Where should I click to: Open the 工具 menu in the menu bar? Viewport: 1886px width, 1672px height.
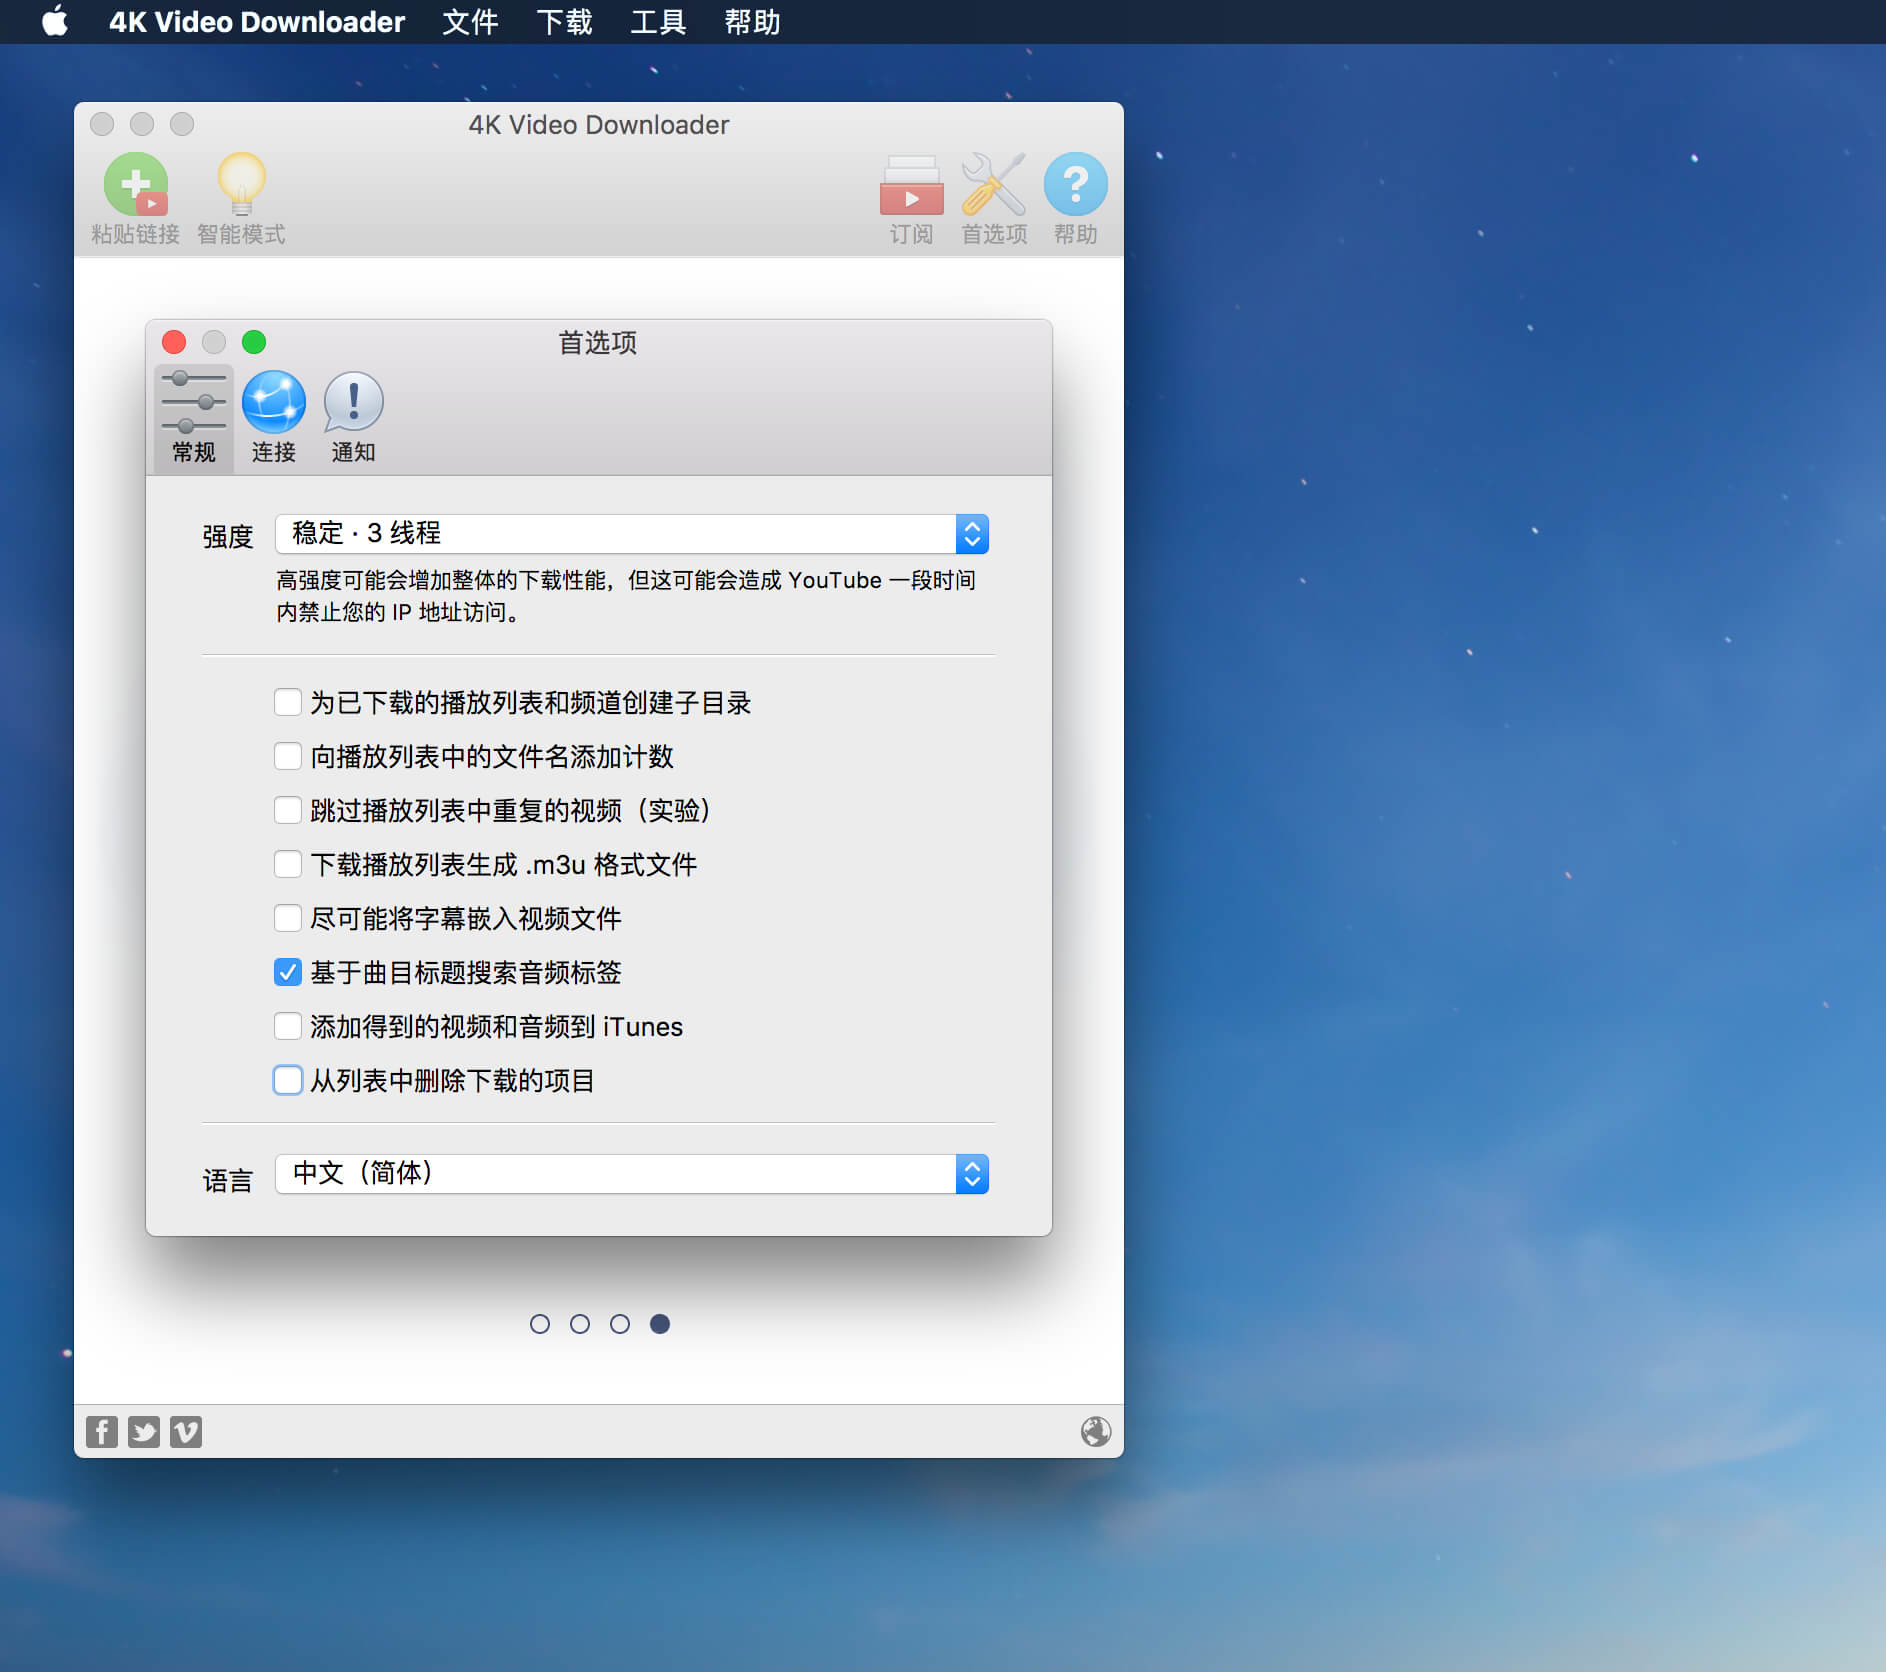[x=658, y=22]
